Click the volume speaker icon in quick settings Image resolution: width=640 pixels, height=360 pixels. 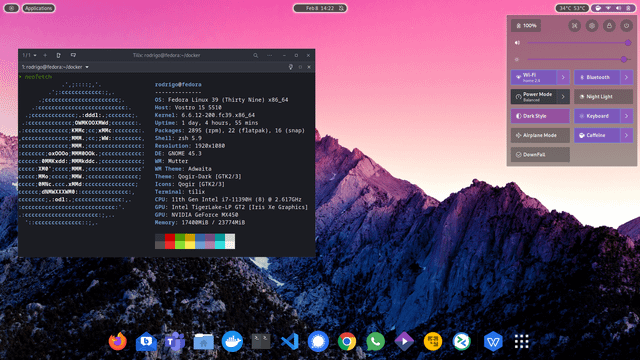click(517, 42)
